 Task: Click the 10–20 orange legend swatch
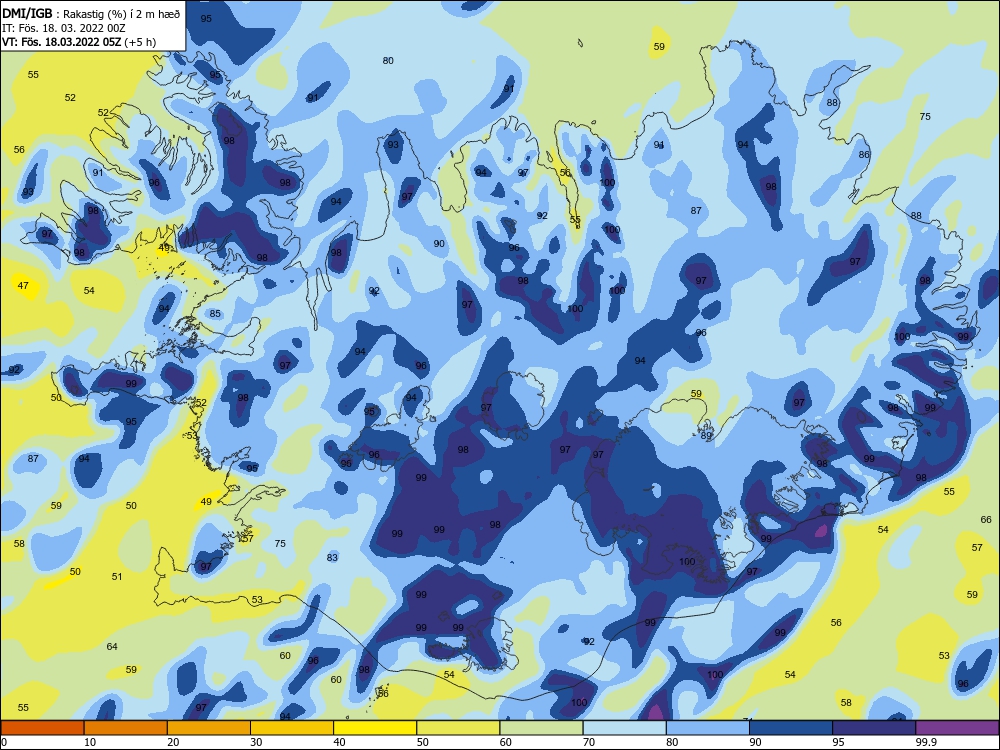click(x=126, y=728)
